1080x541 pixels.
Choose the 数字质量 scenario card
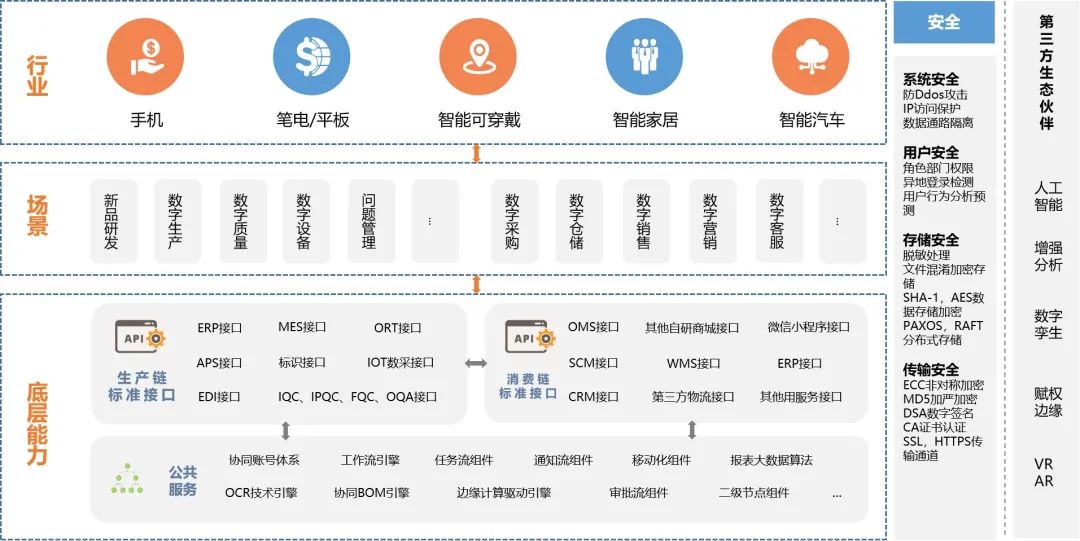click(243, 221)
